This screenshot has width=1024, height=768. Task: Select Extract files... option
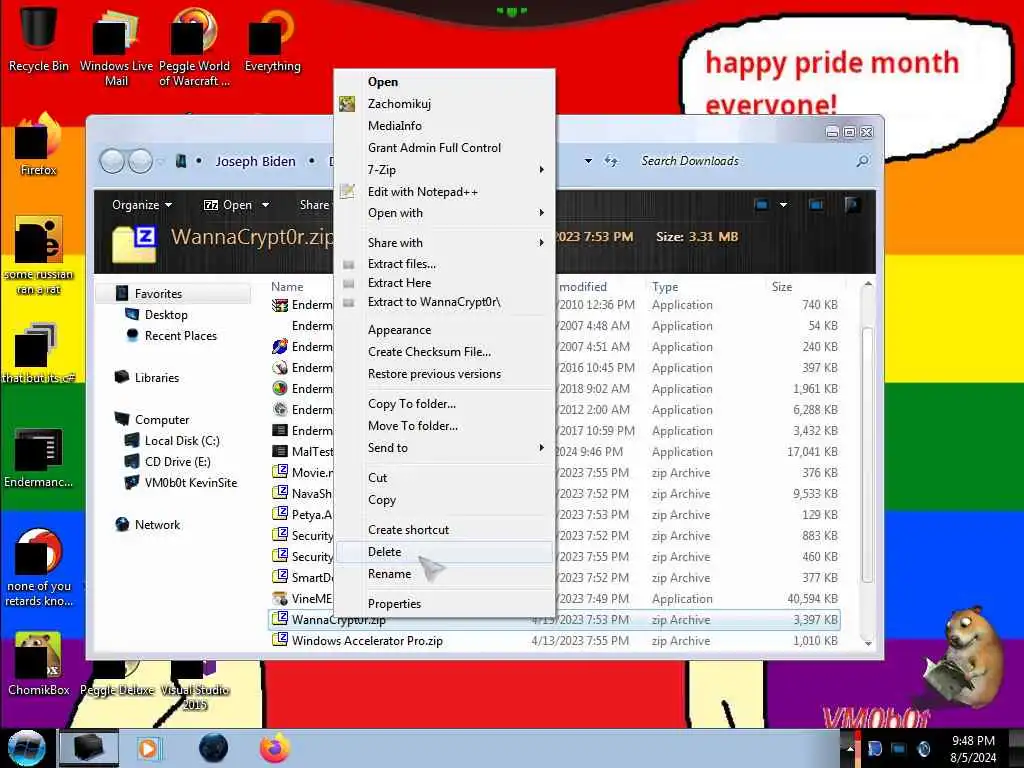coord(444,264)
